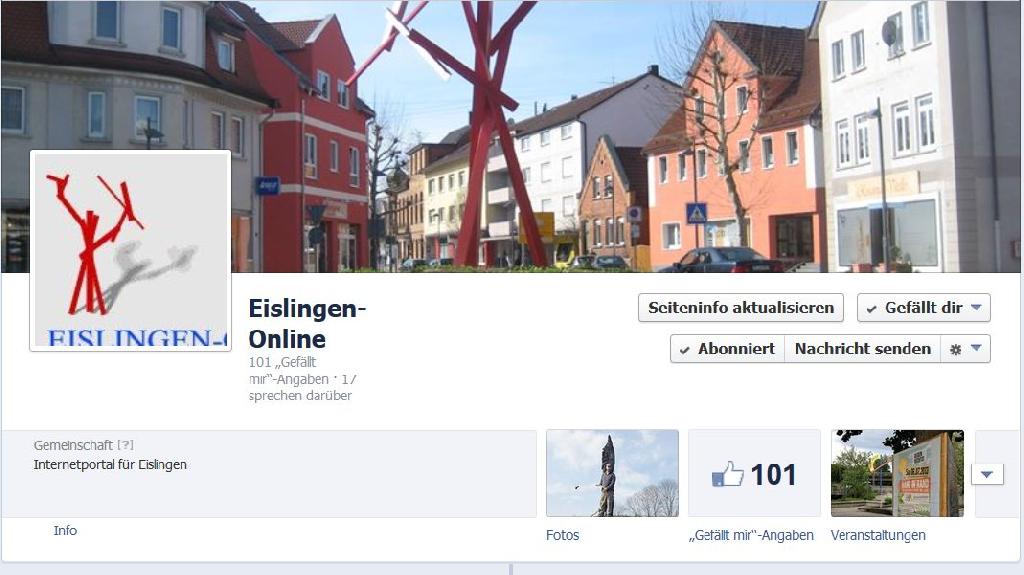
Task: Click the Eislingen-Online page title
Action: click(x=306, y=323)
